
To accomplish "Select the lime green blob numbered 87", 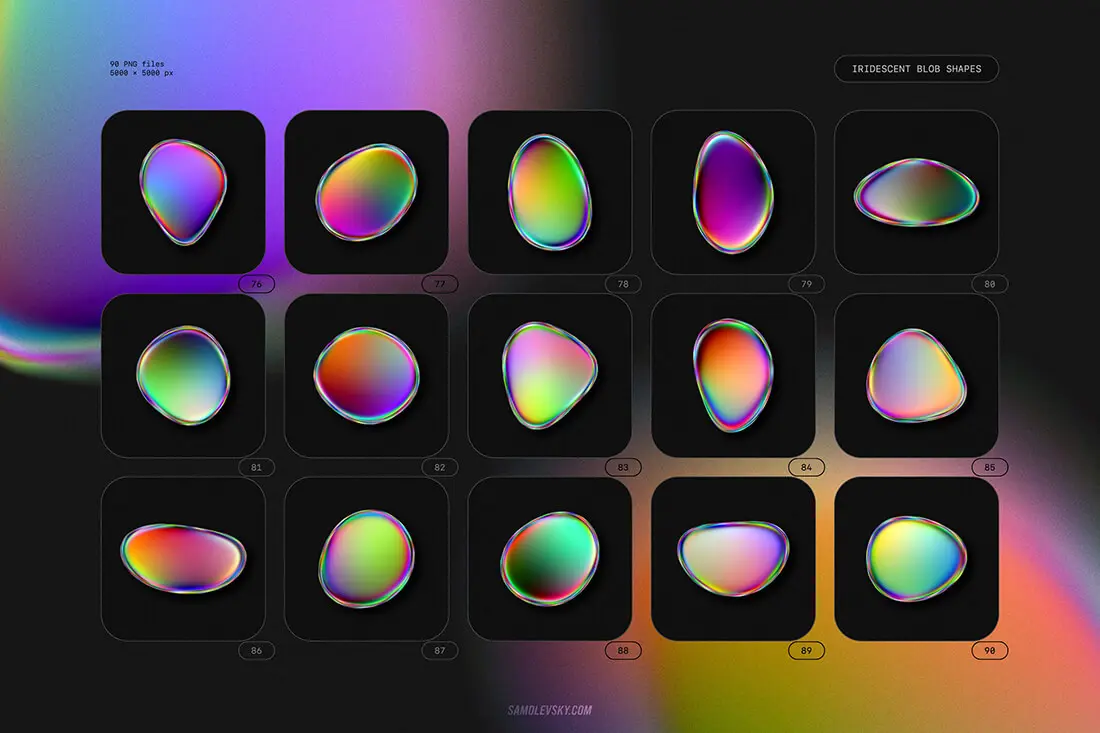I will [366, 558].
